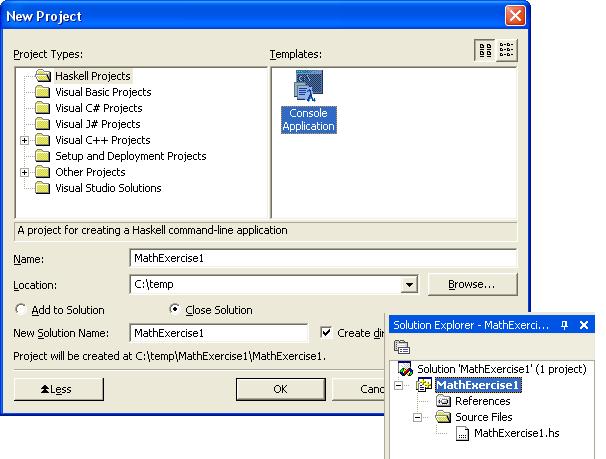The width and height of the screenshot is (606, 459).
Task: Click the Setup and Deployment Projects folder icon
Action: click(43, 156)
